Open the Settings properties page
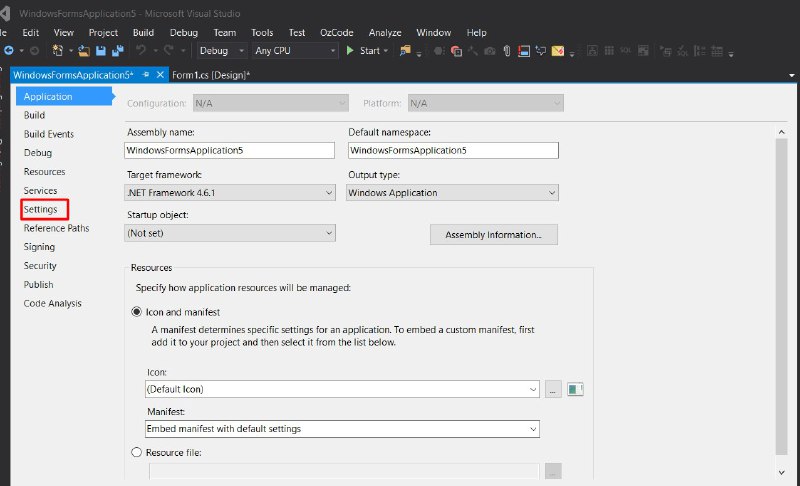Viewport: 800px width, 486px height. [x=40, y=209]
